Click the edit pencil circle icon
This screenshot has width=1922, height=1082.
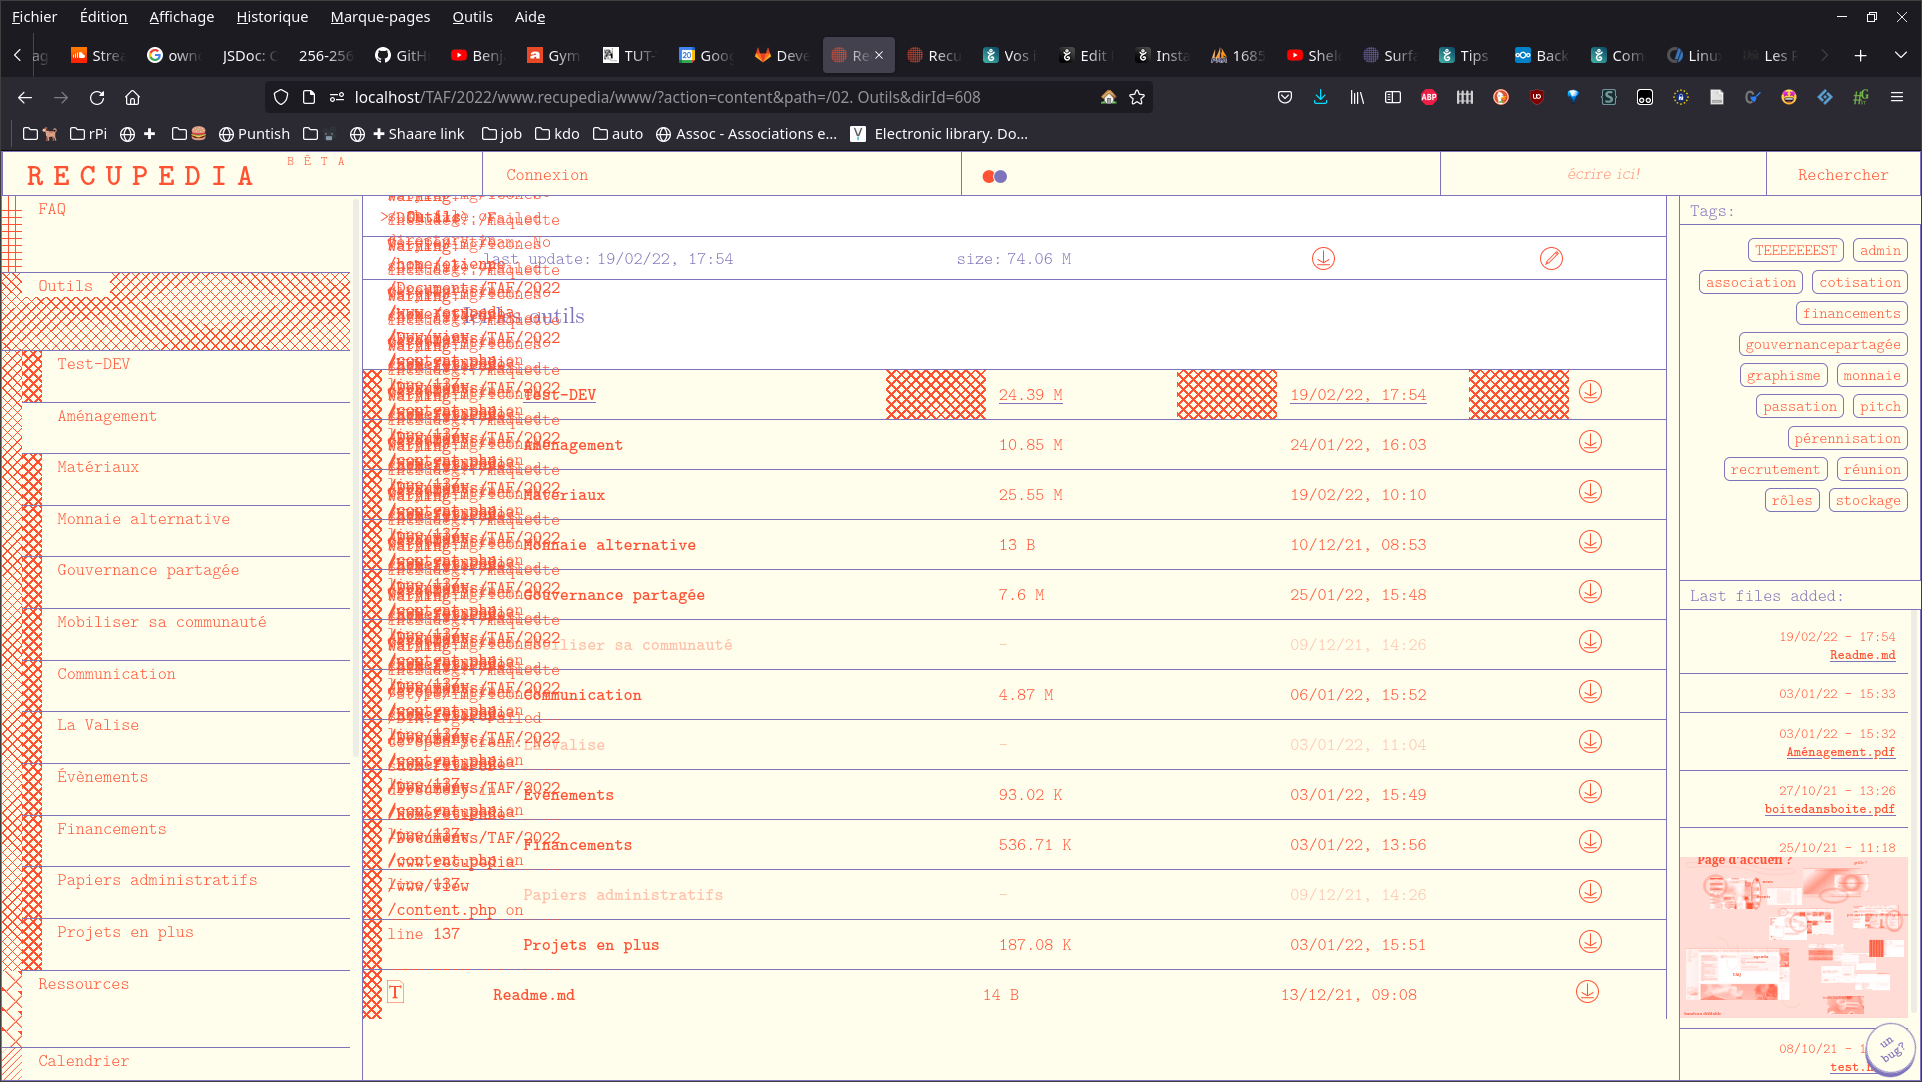(x=1551, y=259)
